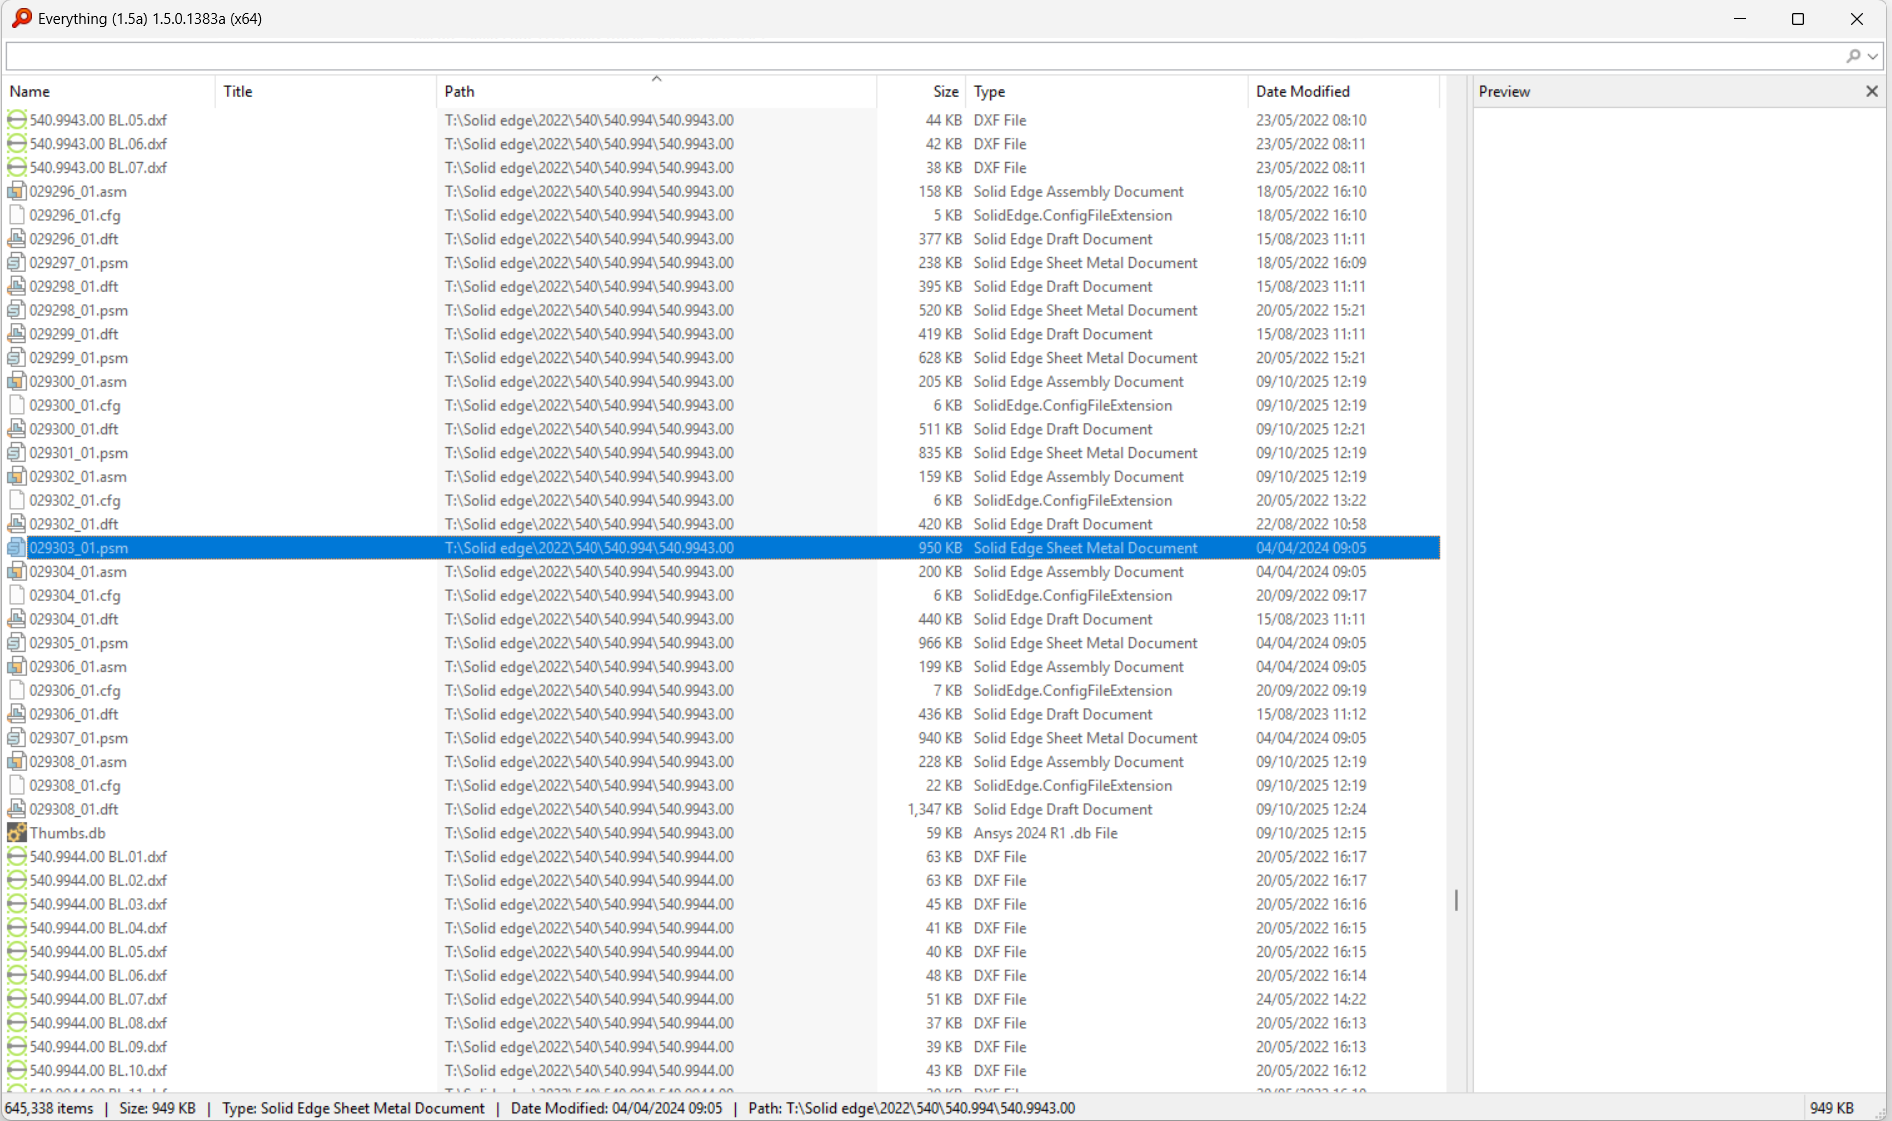
Task: Click the config file icon beside 029296_01.cfg
Action: tap(17, 215)
